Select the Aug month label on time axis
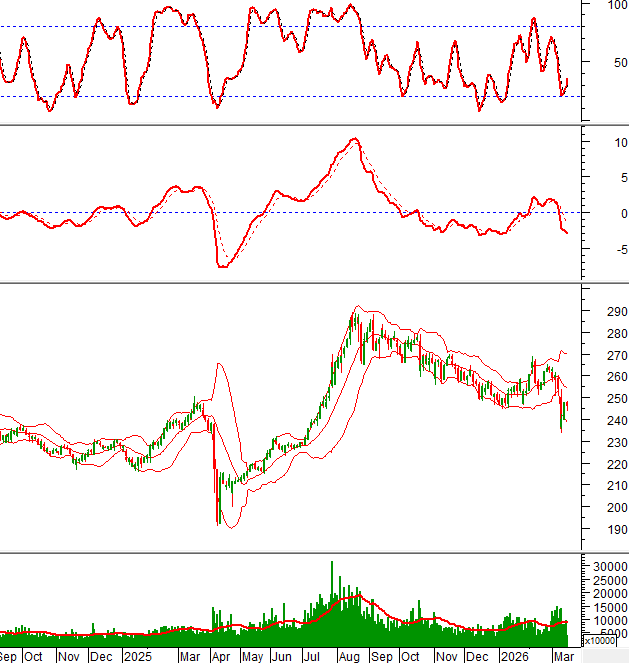Viewport: 629px width, 663px height. click(x=348, y=656)
